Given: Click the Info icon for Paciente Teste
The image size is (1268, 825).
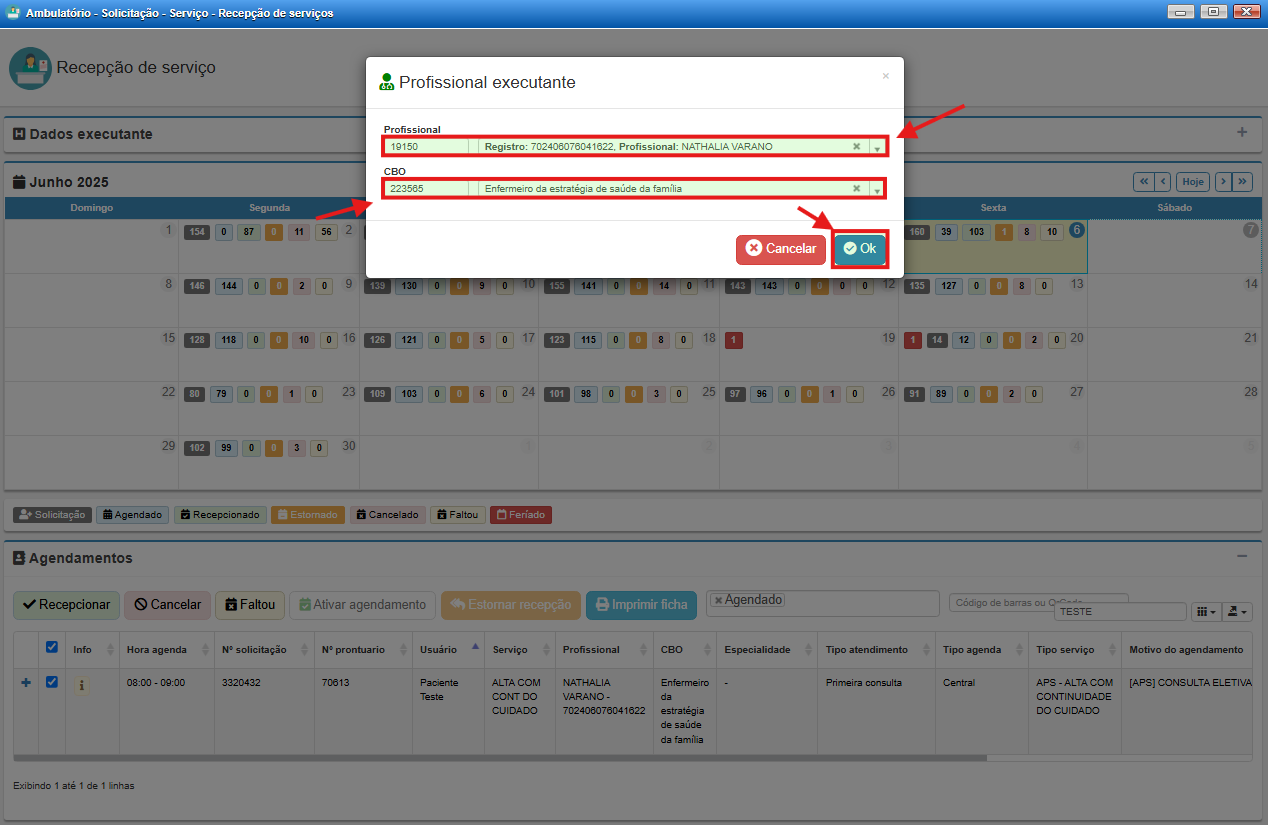Looking at the screenshot, I should 82,686.
